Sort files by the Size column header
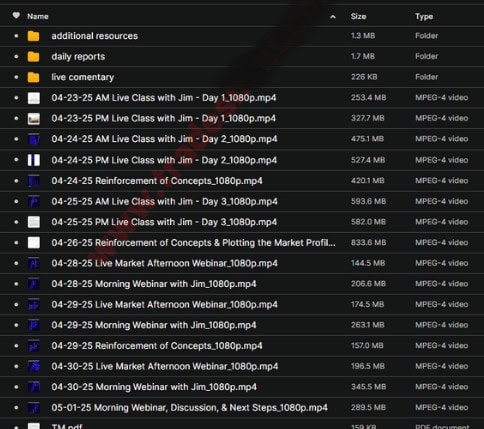 (358, 16)
